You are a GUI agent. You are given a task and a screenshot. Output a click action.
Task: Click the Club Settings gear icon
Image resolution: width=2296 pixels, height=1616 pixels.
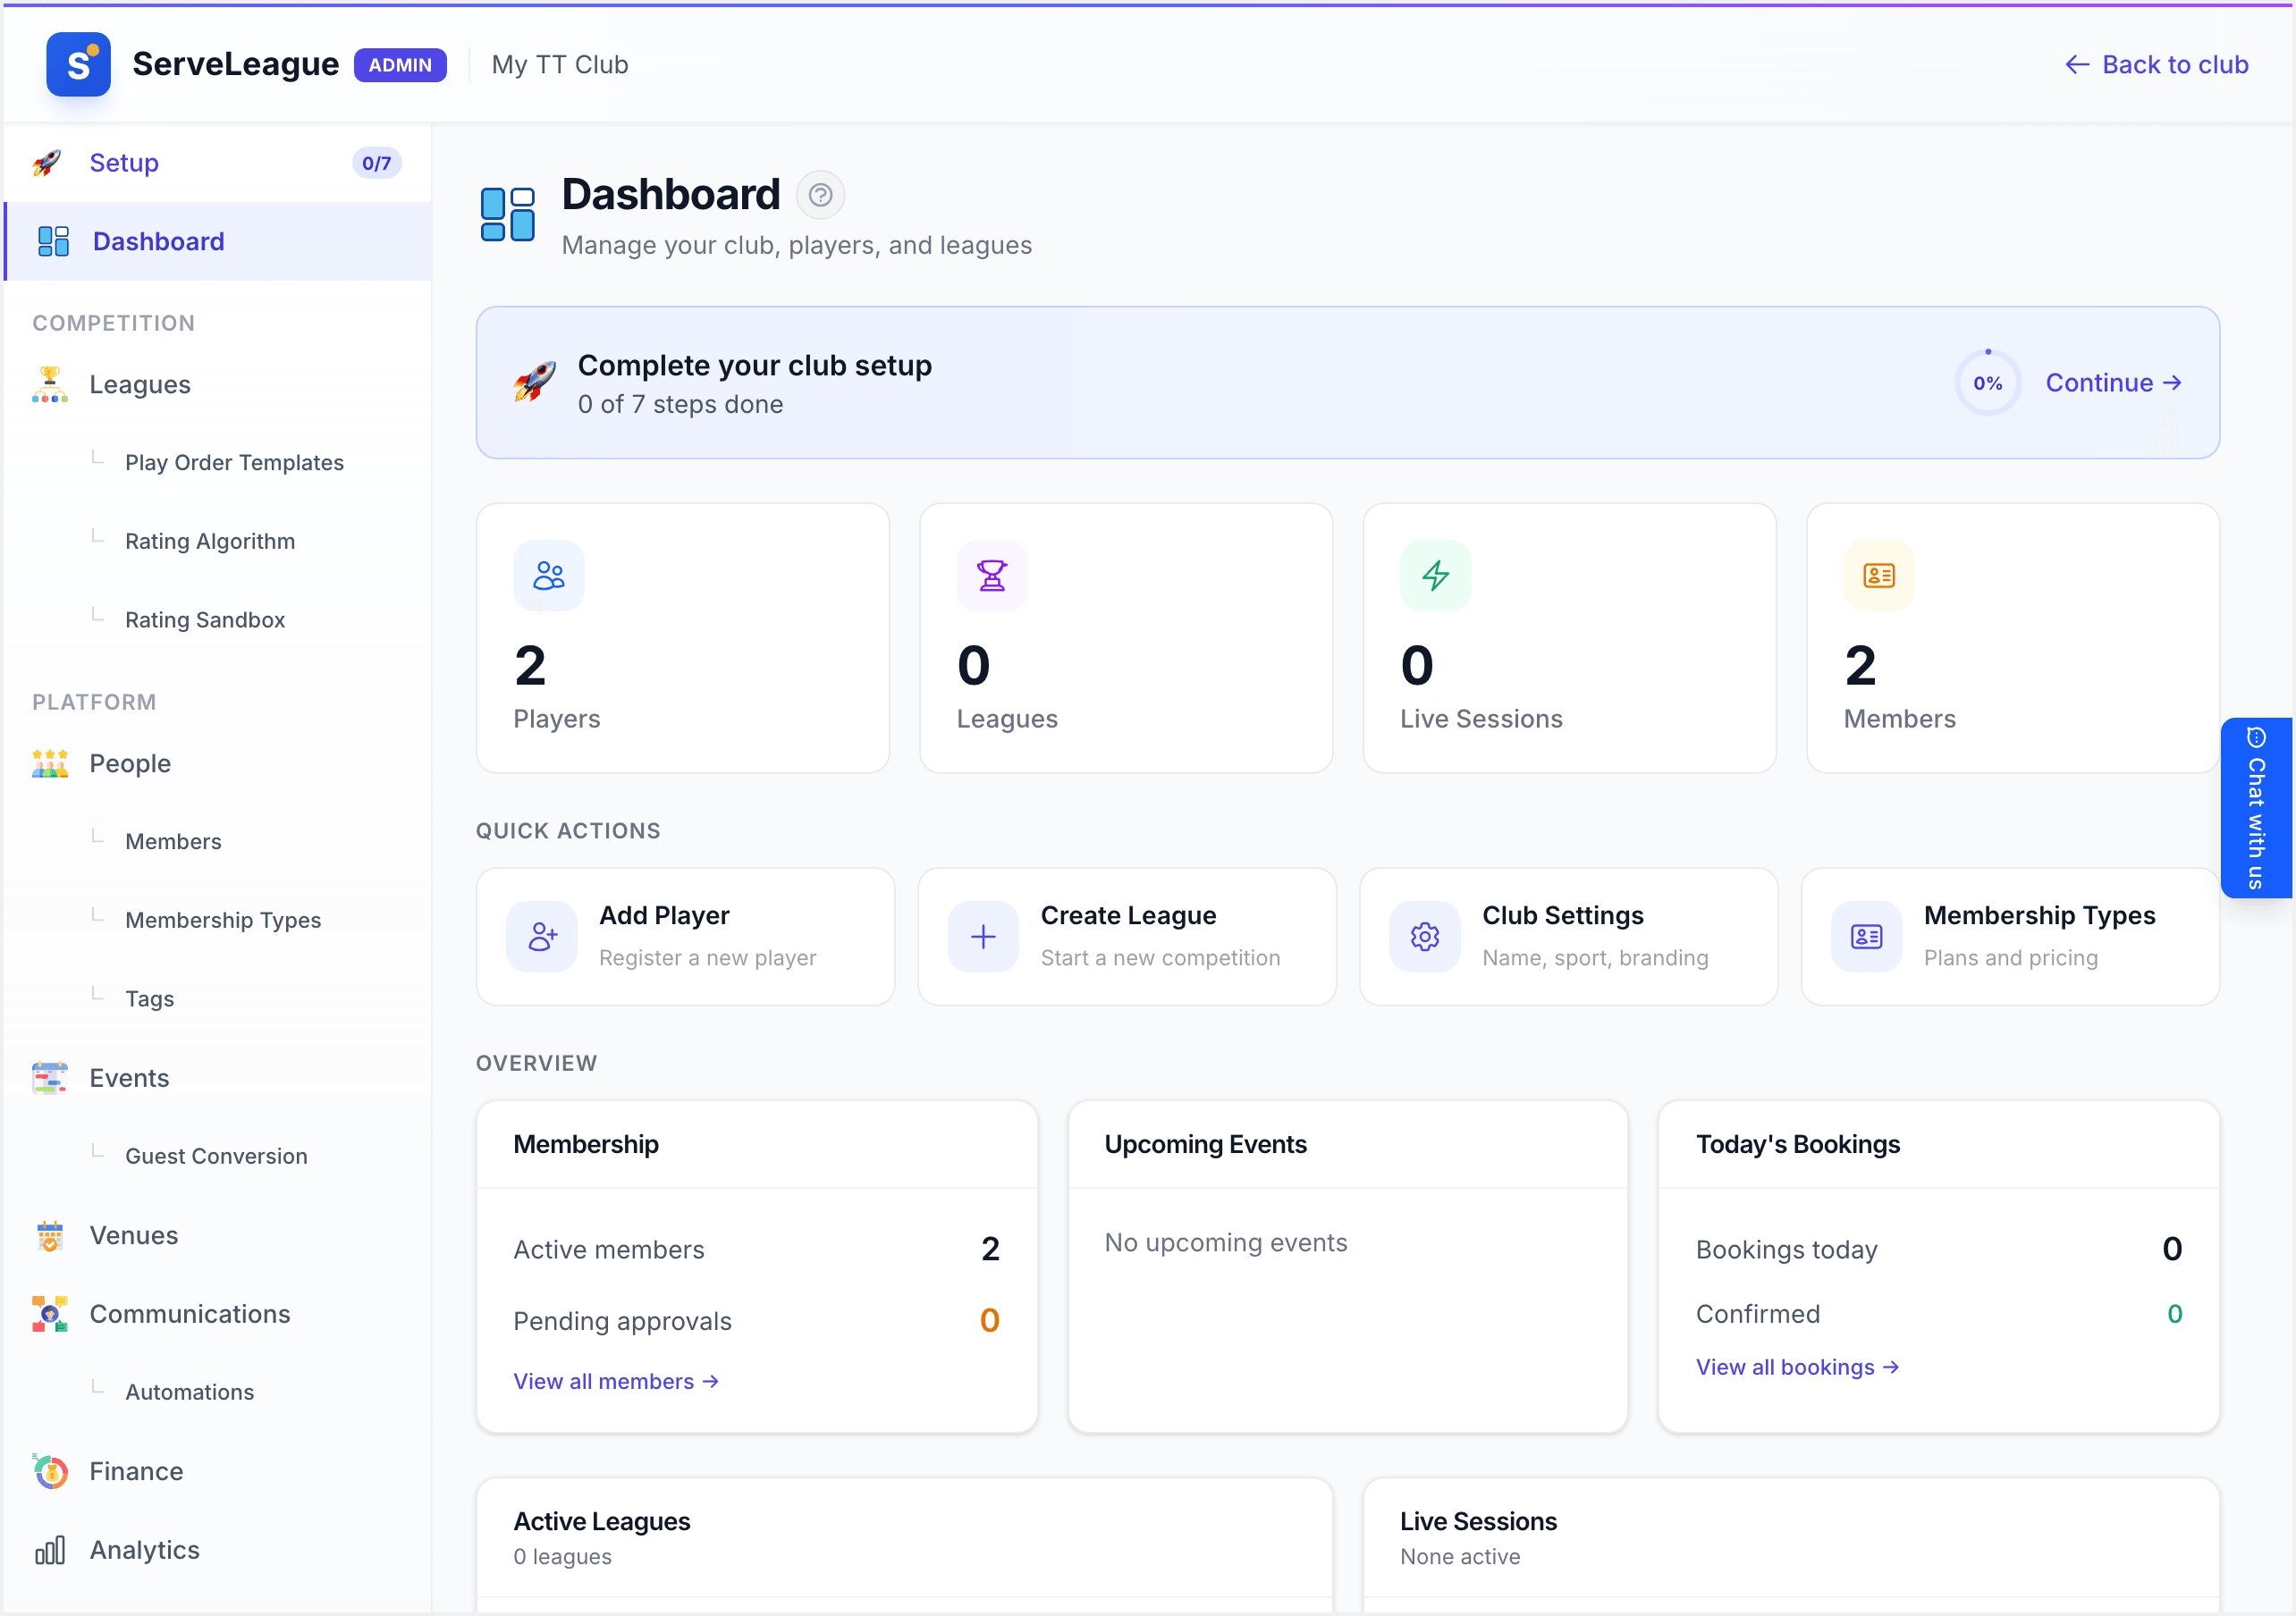point(1425,937)
